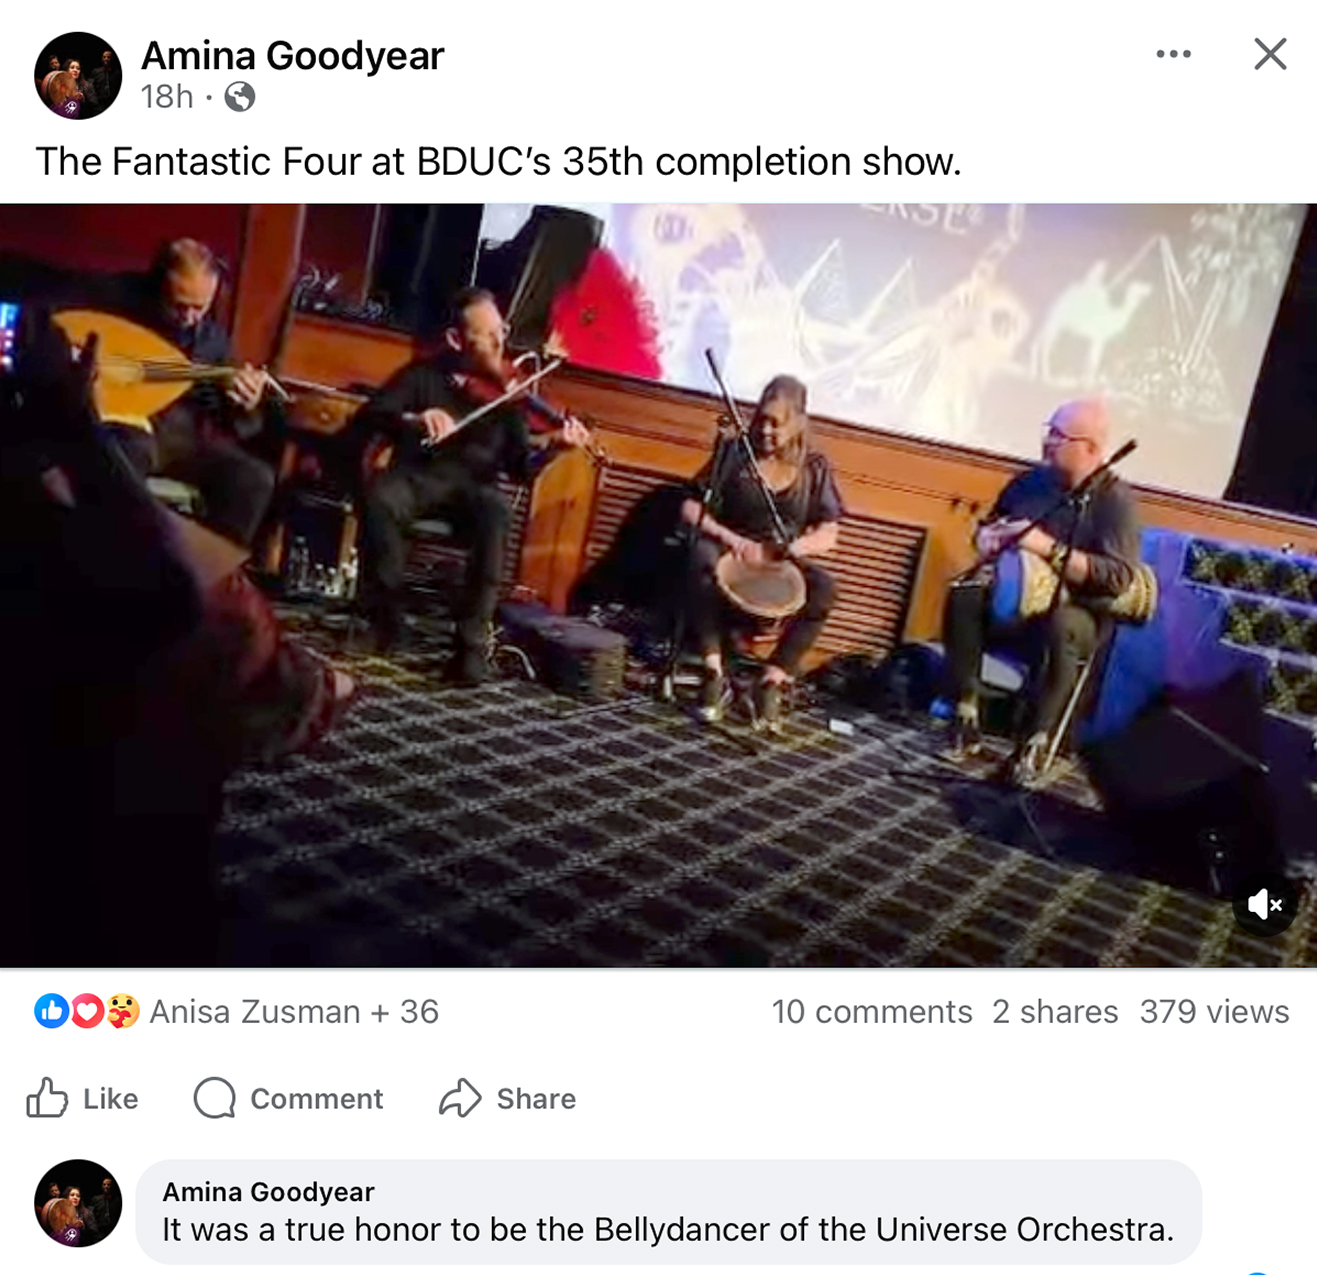Viewport: 1317px width, 1275px height.
Task: Click the thumbs-up Like icon
Action: pyautogui.click(x=47, y=1098)
